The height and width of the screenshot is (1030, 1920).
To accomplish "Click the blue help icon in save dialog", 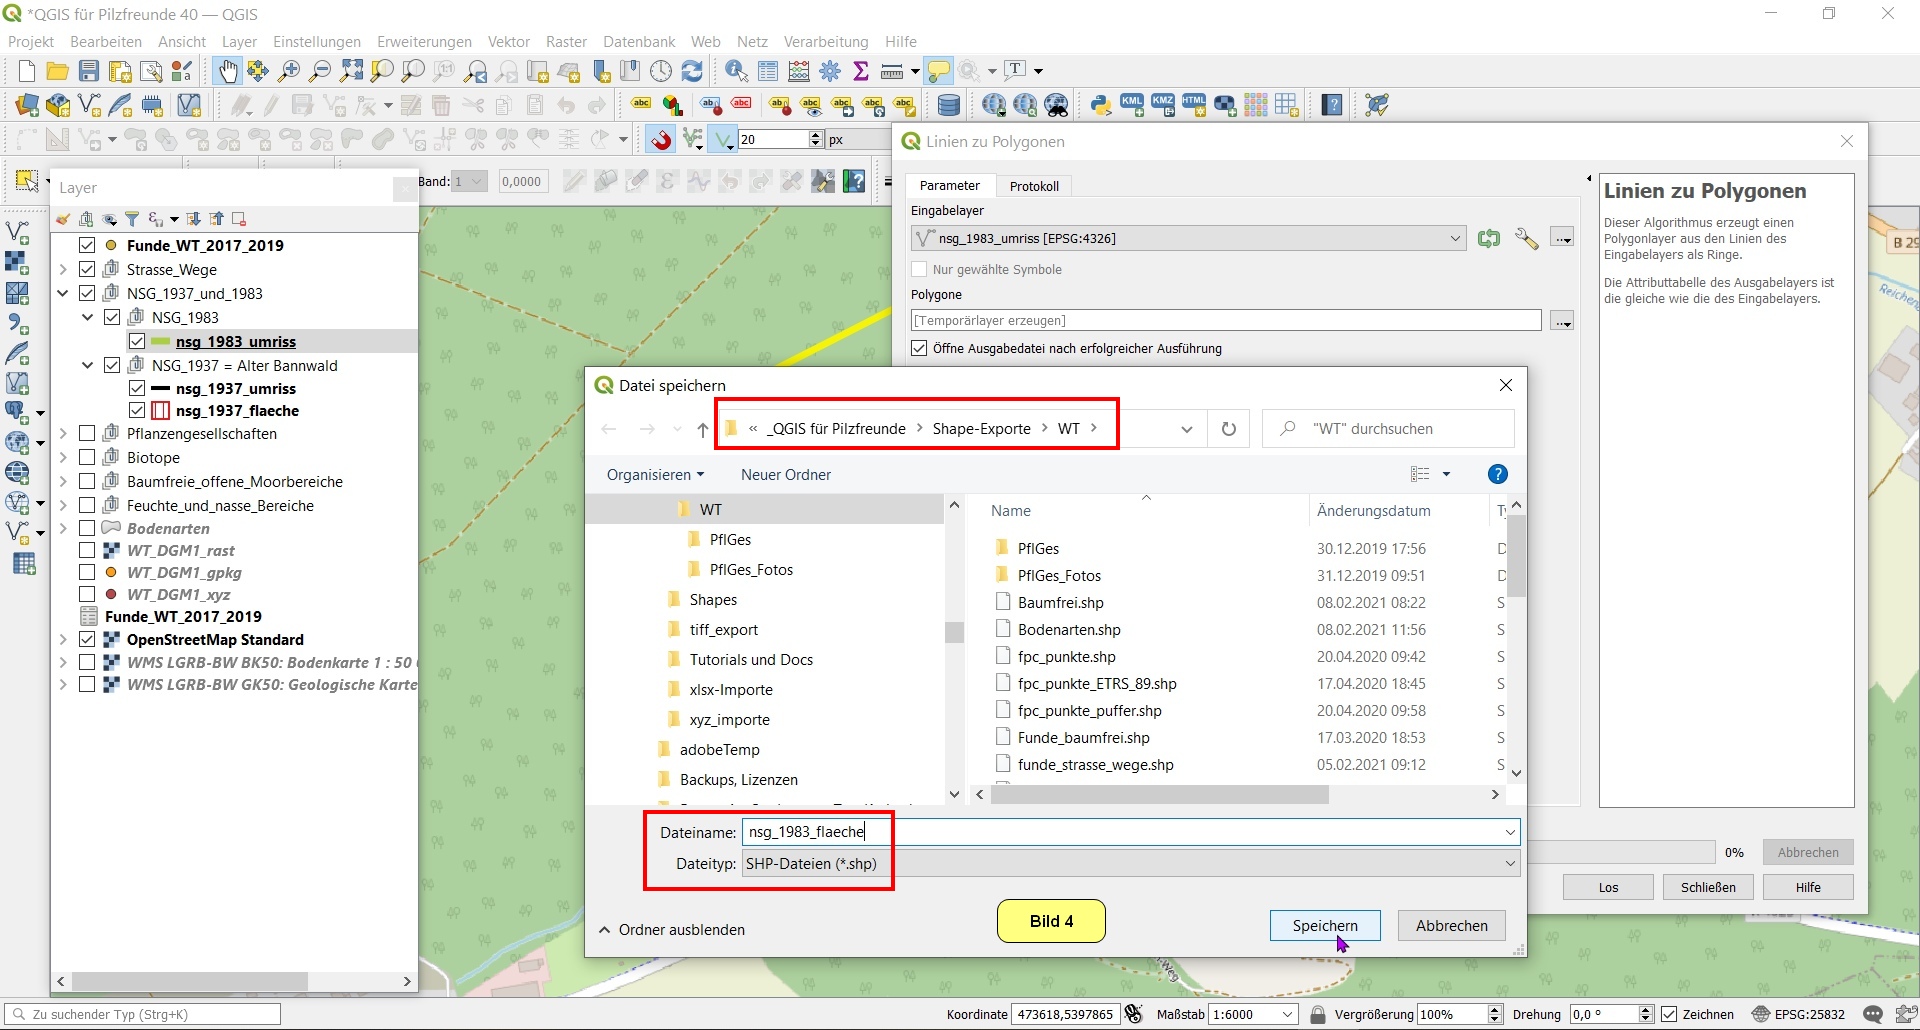I will point(1497,475).
